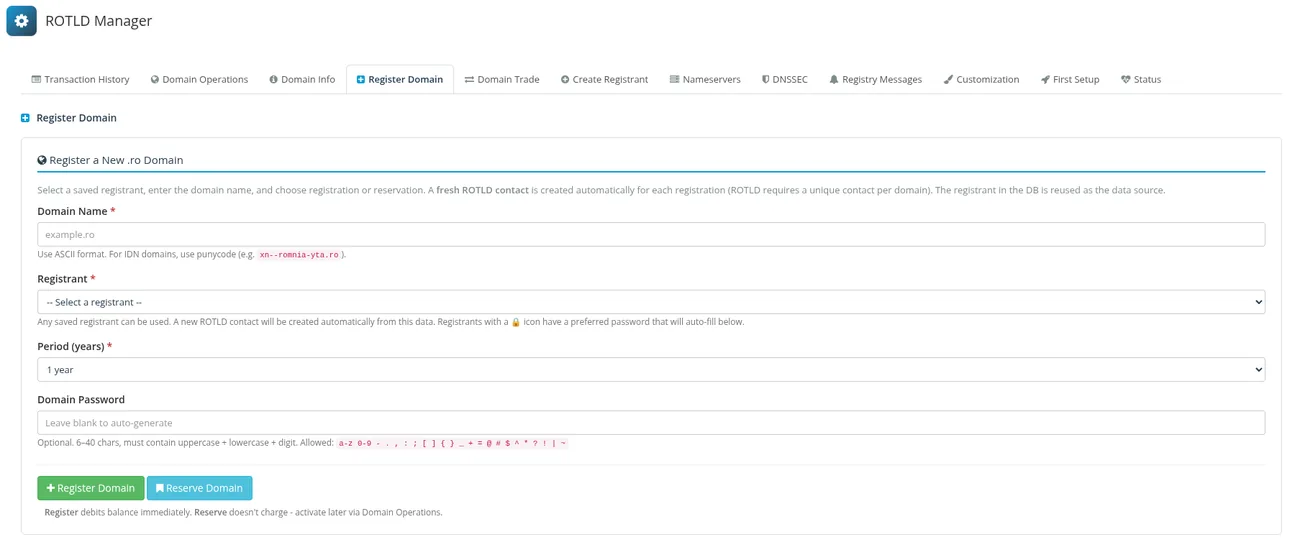Focus the Domain Name input field
Screen dimensions: 1300x560
(651, 234)
